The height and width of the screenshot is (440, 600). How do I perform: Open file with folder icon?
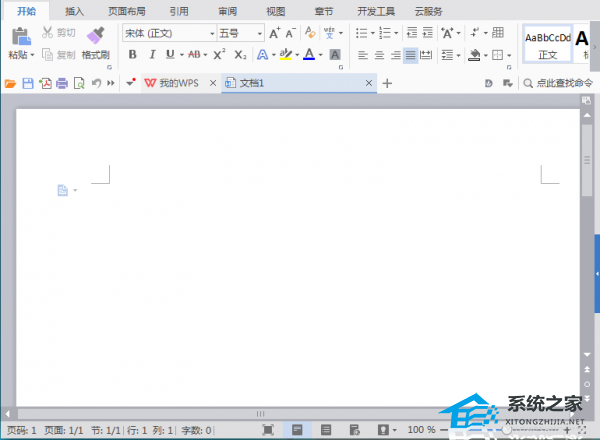coord(10,83)
